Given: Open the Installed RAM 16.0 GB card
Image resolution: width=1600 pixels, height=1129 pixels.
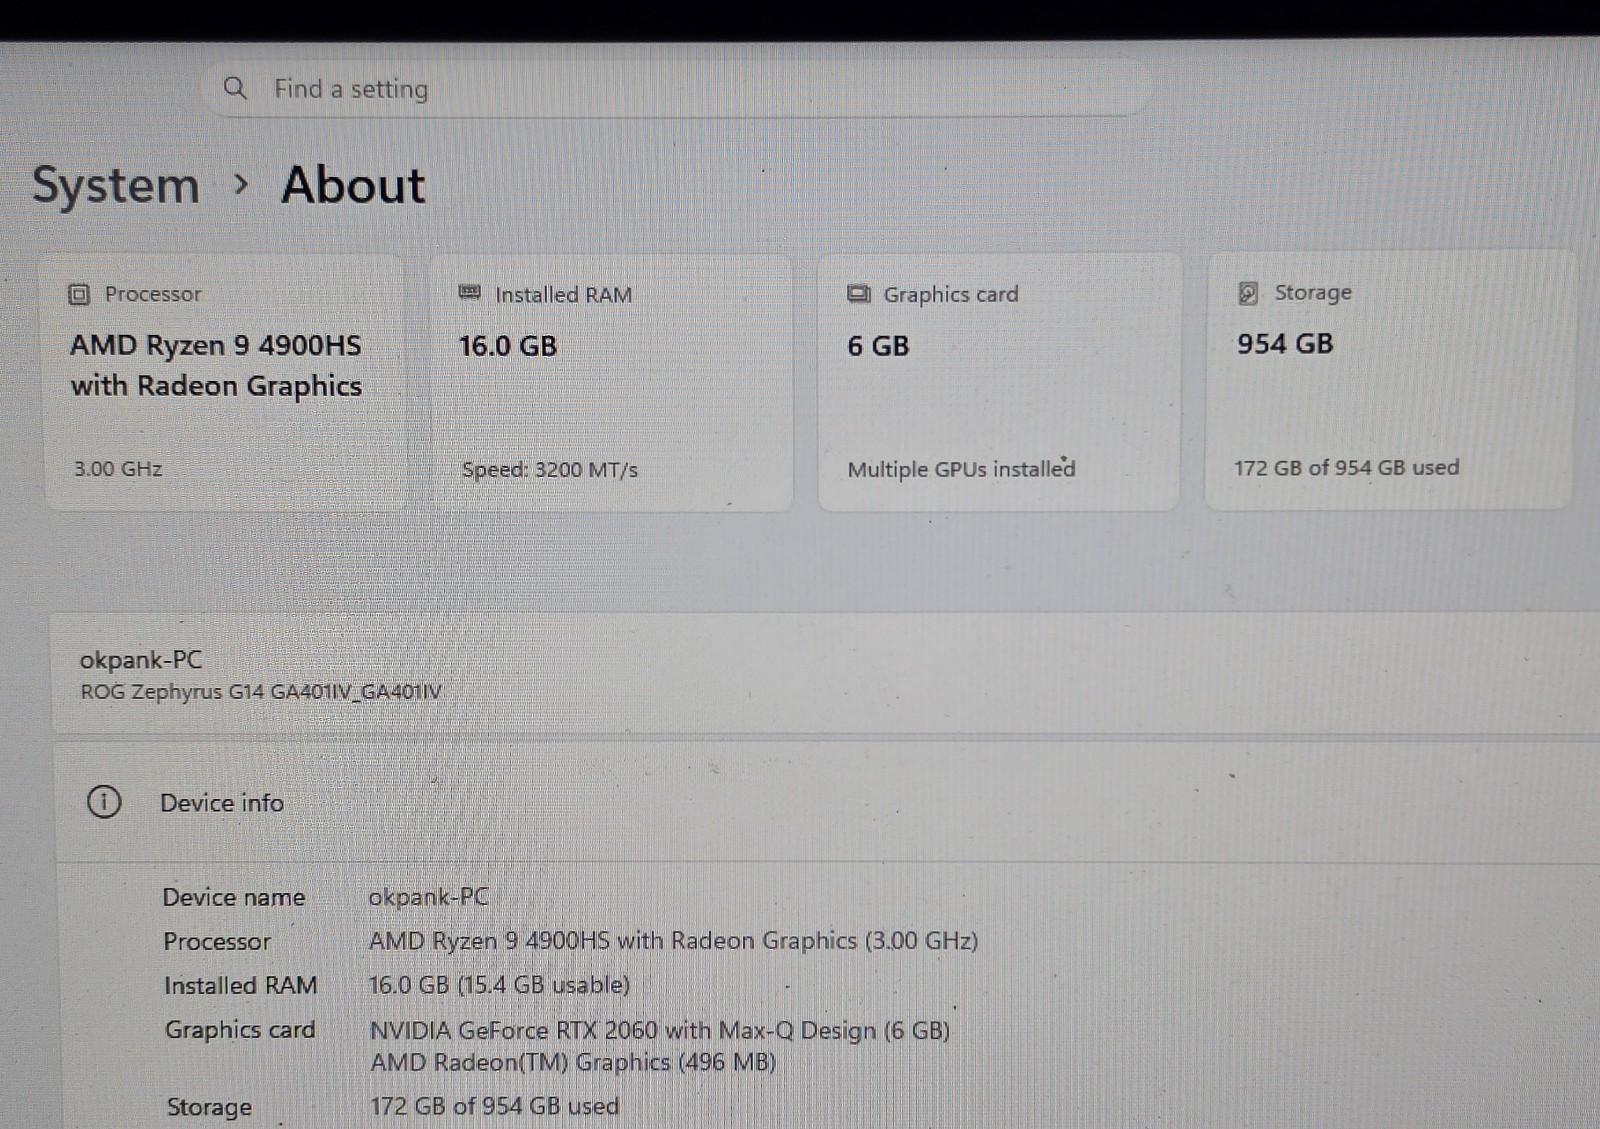Looking at the screenshot, I should [611, 383].
